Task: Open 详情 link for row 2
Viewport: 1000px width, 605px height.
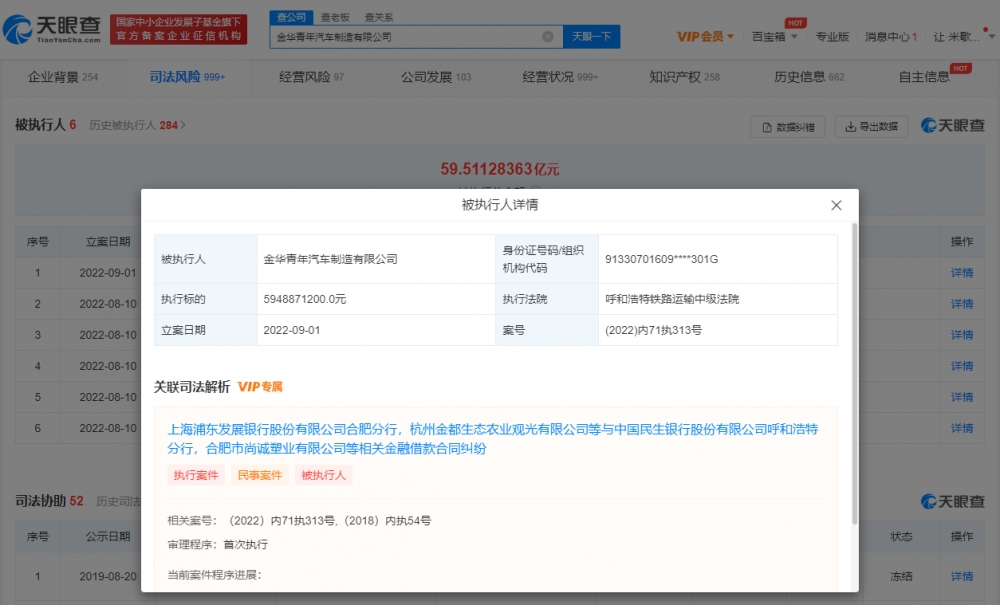Action: point(962,303)
